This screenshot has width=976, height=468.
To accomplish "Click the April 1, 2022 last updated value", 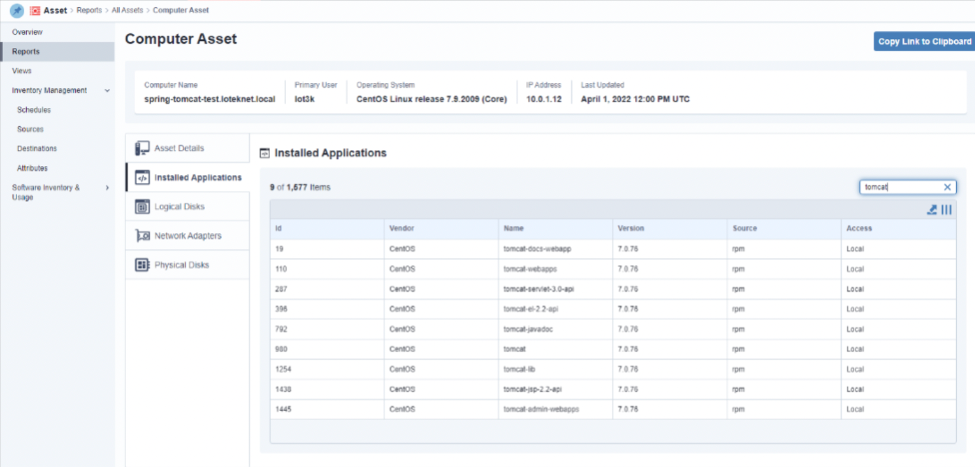I will point(635,99).
